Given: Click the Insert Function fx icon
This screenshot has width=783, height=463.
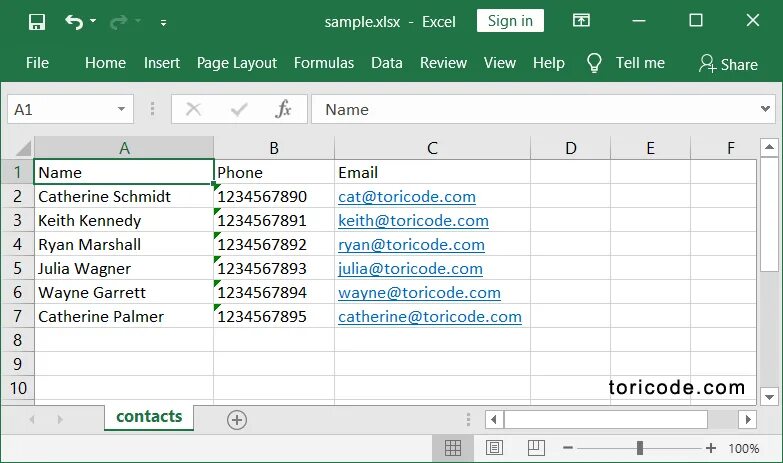Looking at the screenshot, I should click(x=283, y=109).
